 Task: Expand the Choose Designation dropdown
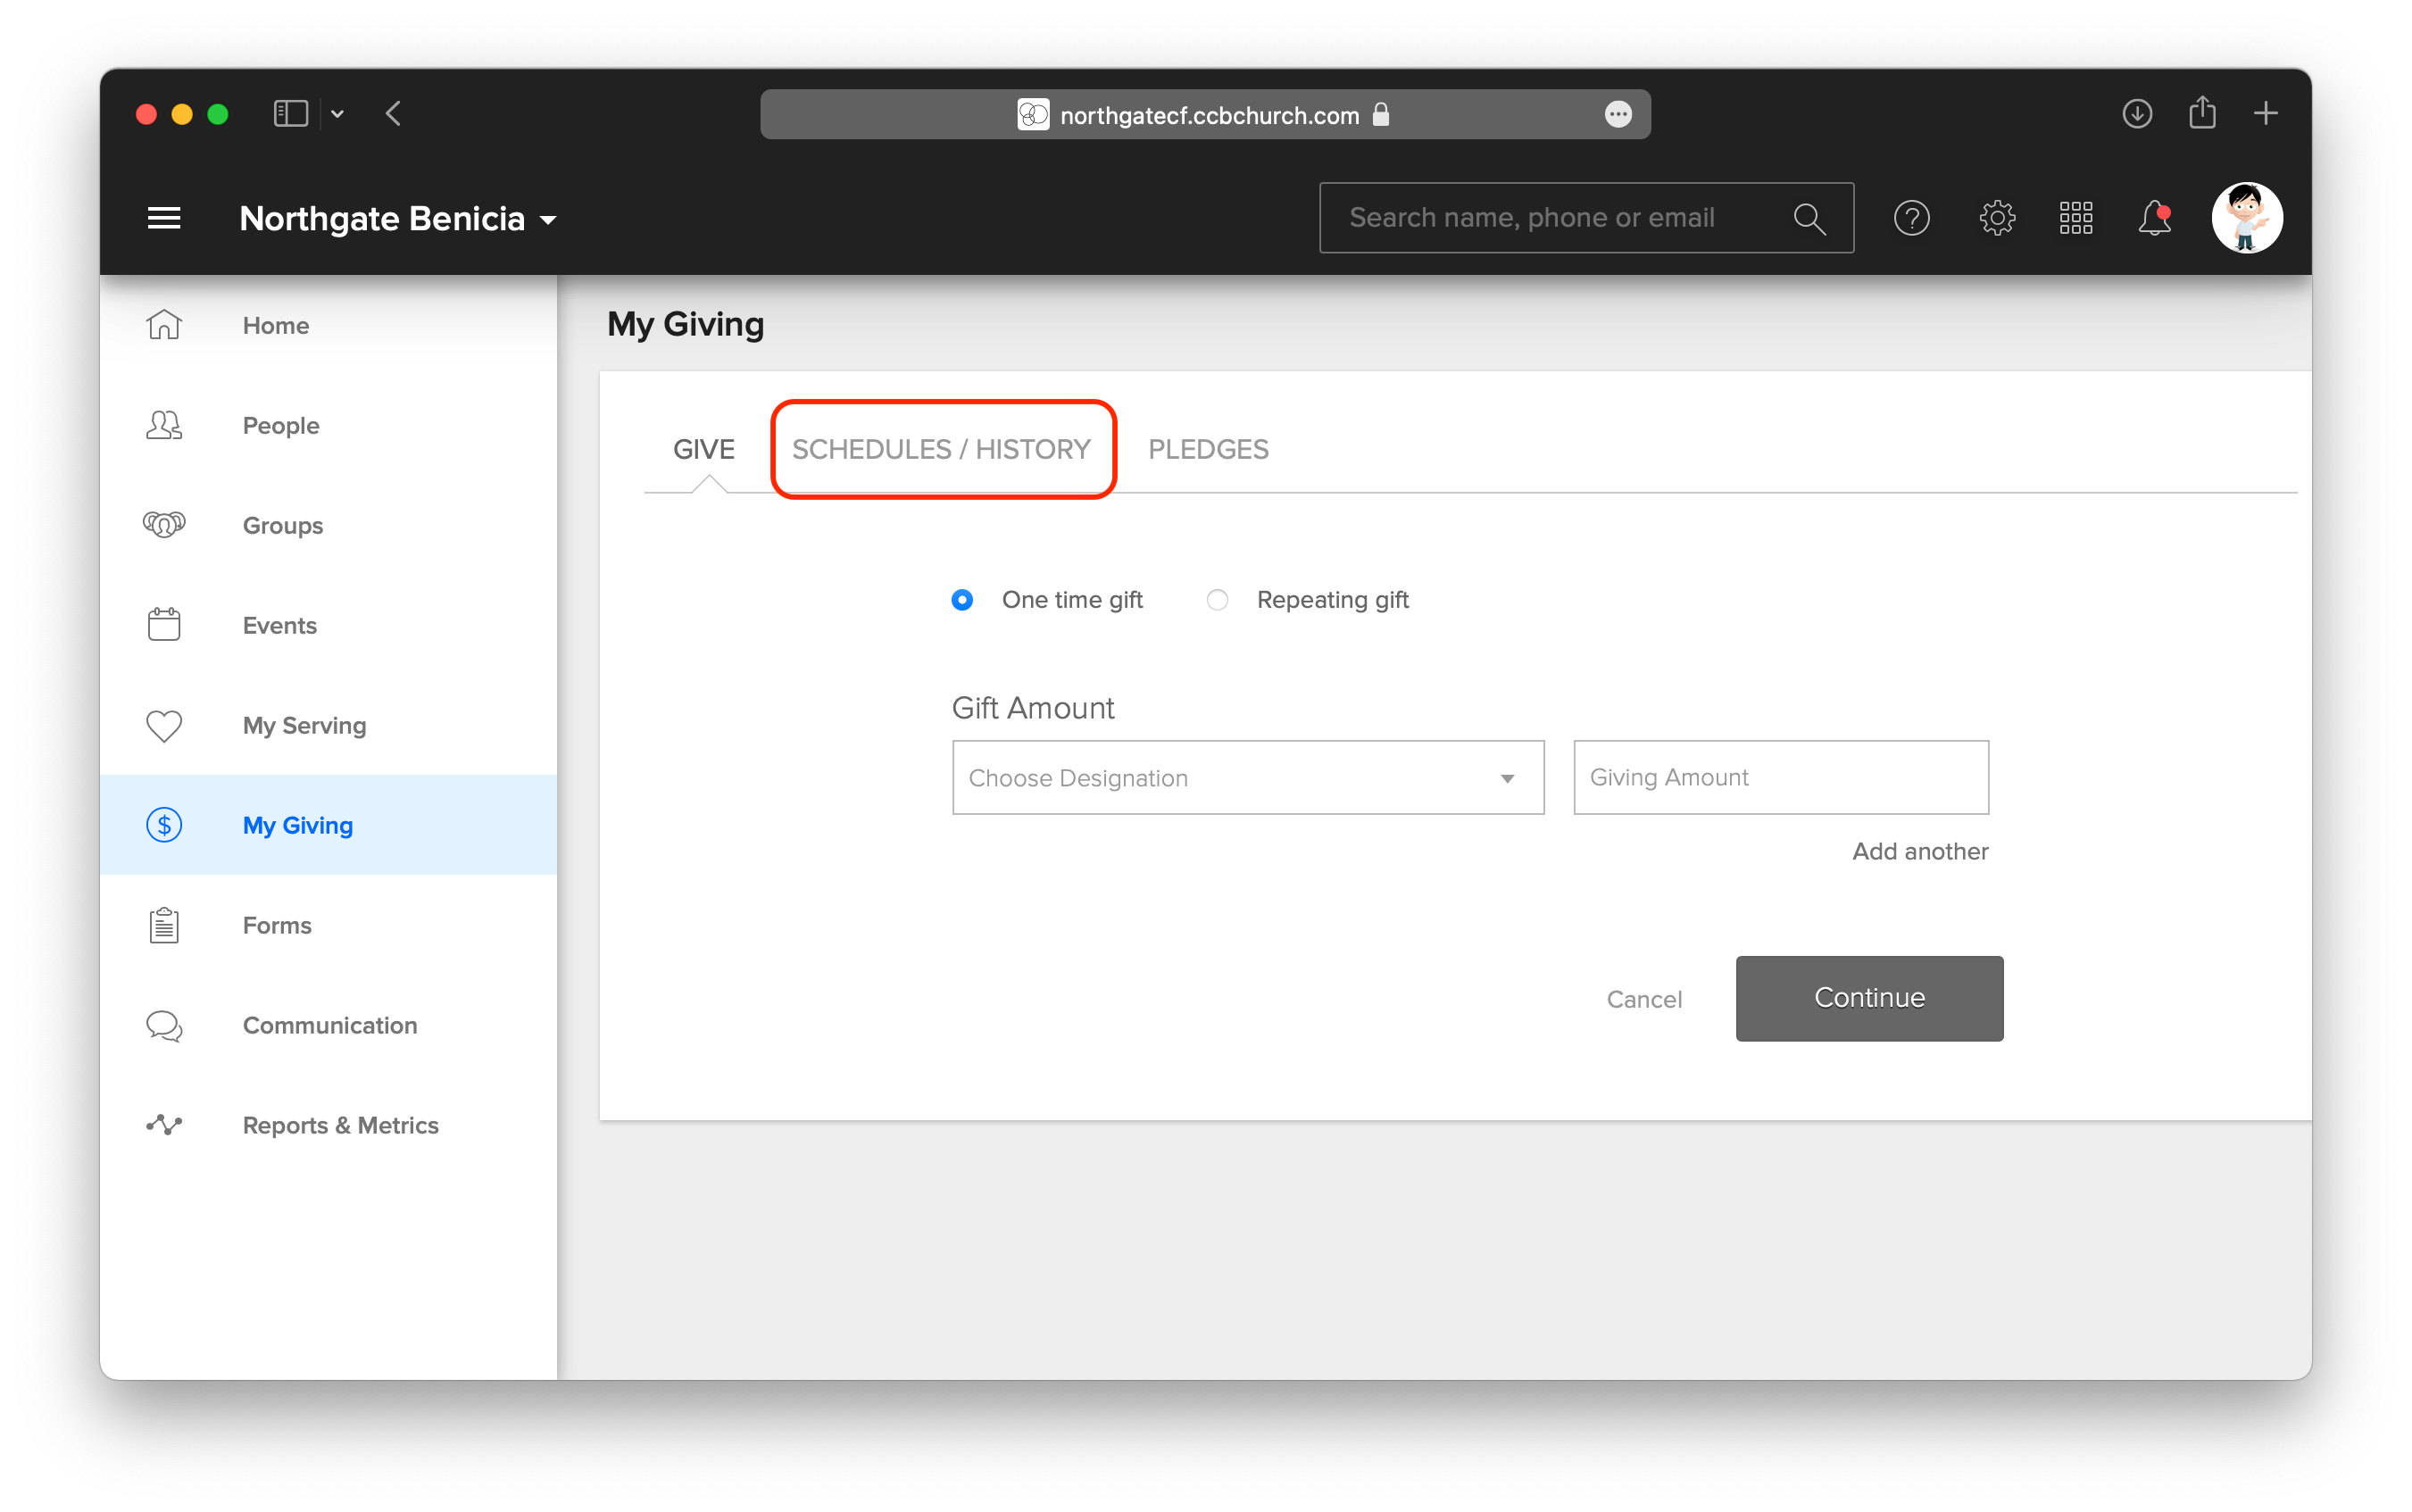coord(1243,775)
